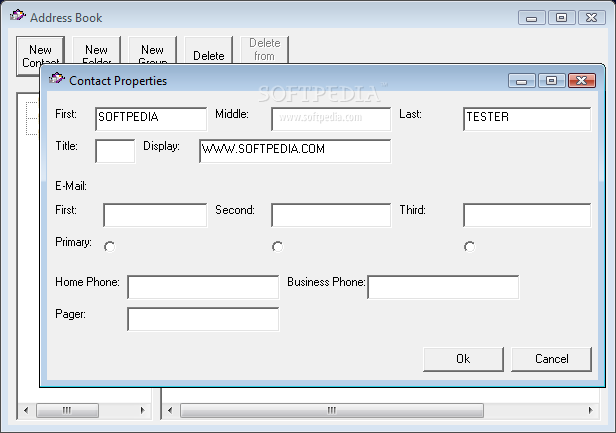
Task: Focus the First name field containing SOFTPEDIA
Action: point(151,119)
